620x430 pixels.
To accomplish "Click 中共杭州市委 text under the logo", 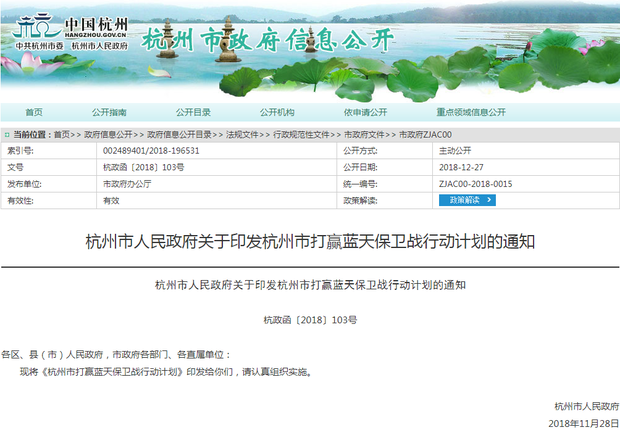I will point(40,46).
